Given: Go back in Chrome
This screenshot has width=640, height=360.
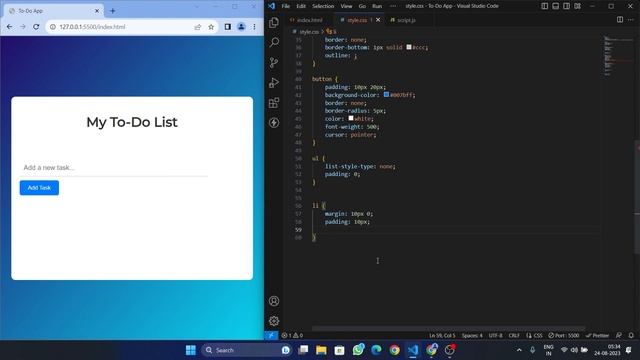Looking at the screenshot, I should pyautogui.click(x=9, y=27).
